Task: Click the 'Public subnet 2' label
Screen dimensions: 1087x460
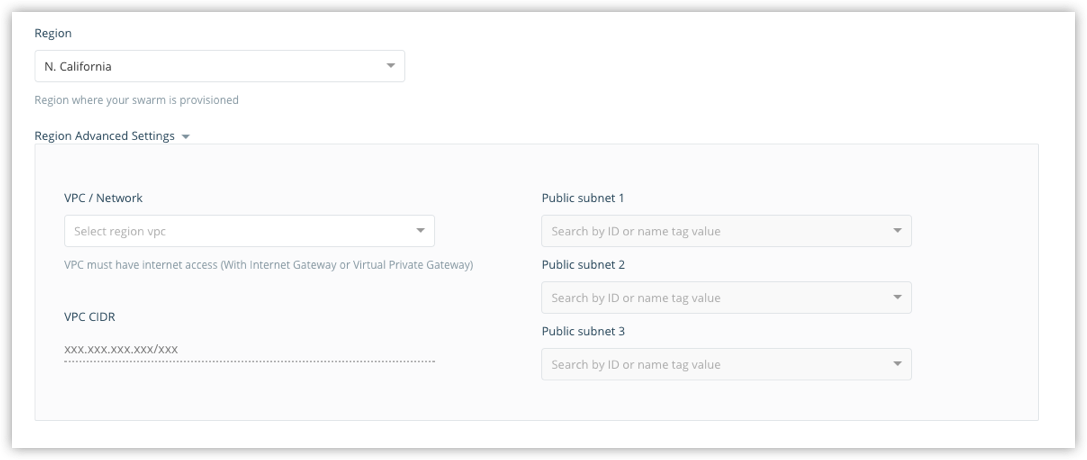Action: click(x=583, y=265)
